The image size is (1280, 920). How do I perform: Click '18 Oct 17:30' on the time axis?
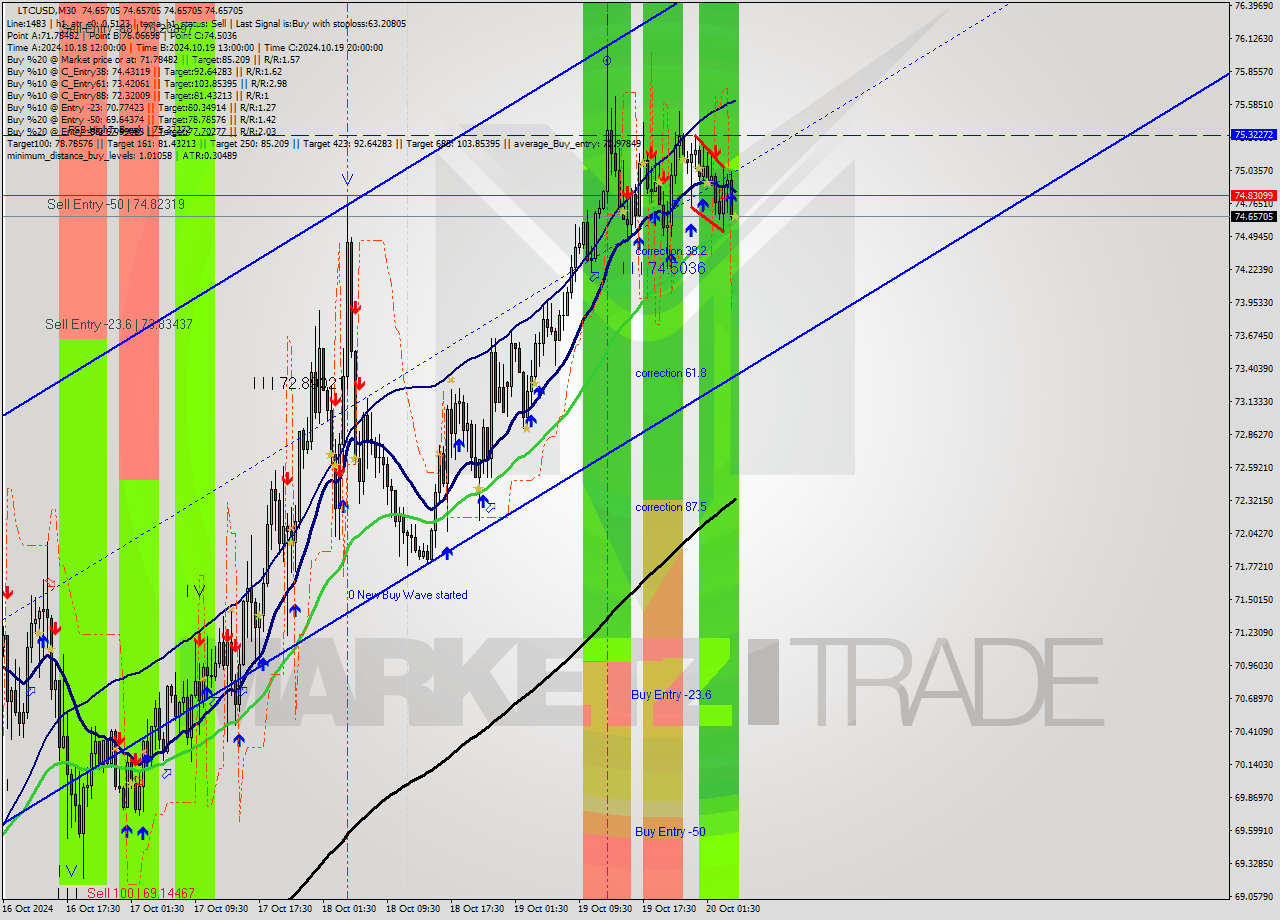pyautogui.click(x=476, y=909)
